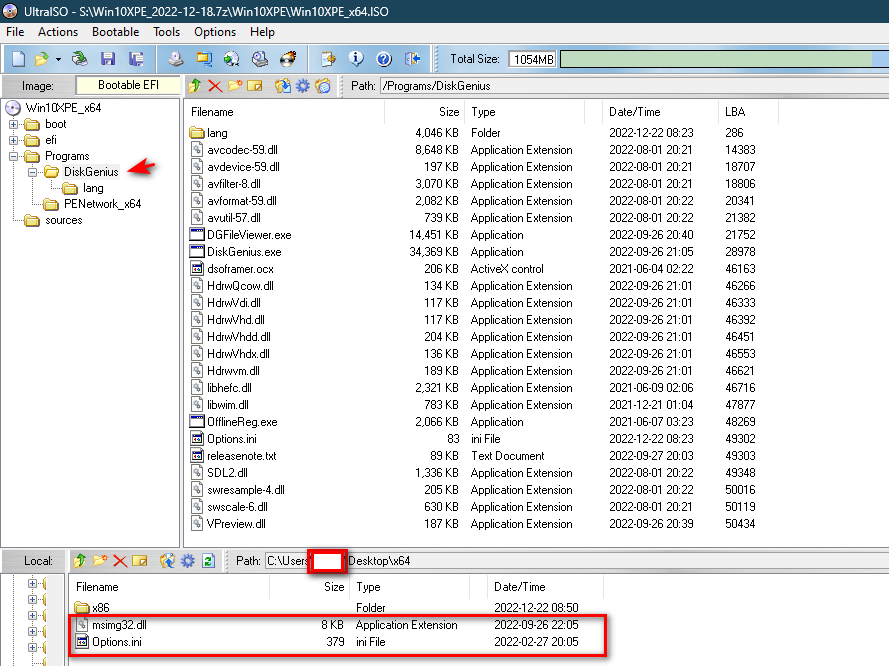Image resolution: width=889 pixels, height=666 pixels.
Task: Click Mount to Virtual Drive icon
Action: [x=260, y=58]
